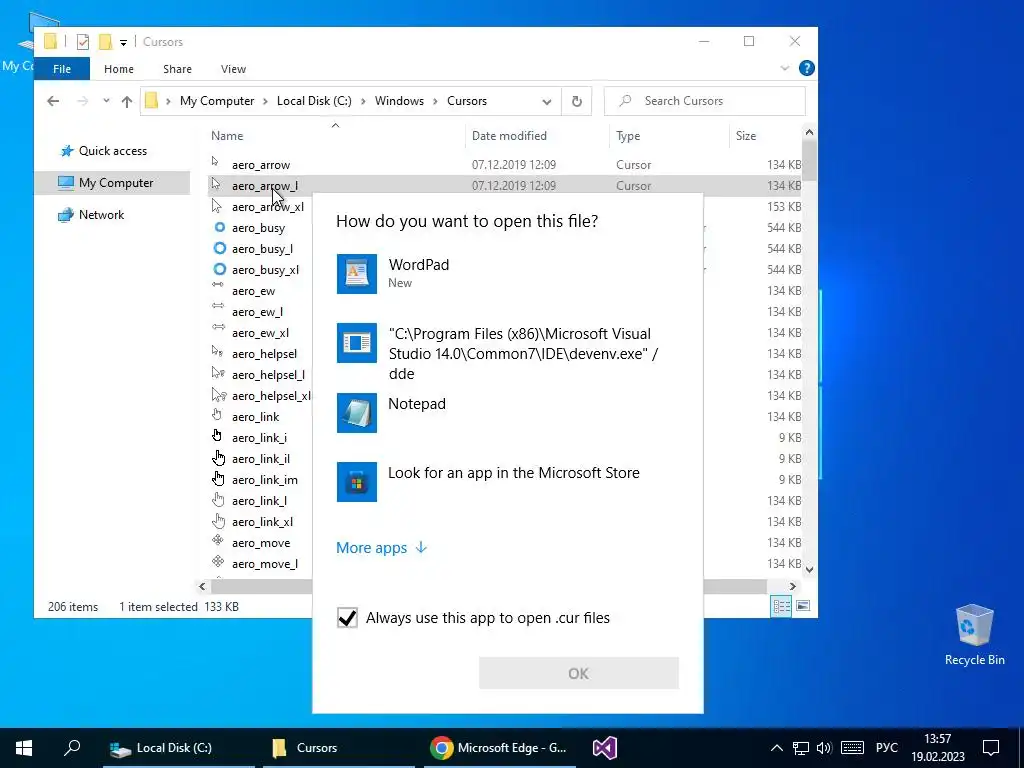This screenshot has width=1024, height=768.
Task: Open the Windows Start menu
Action: coord(24,748)
